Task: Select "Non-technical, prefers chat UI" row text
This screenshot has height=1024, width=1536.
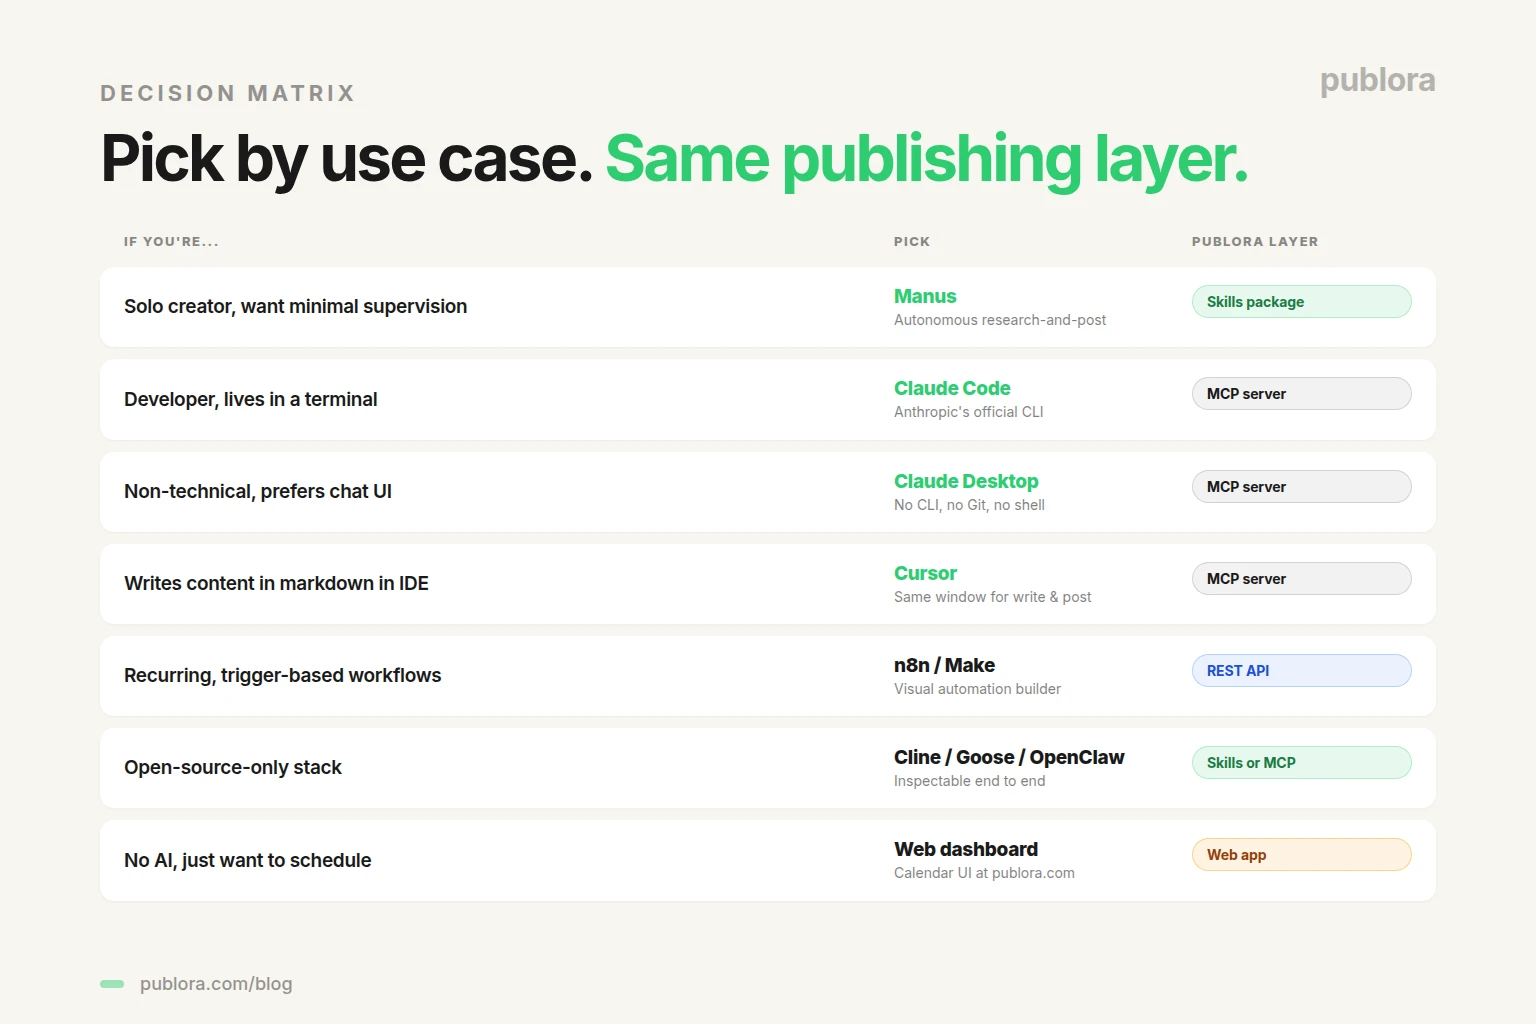Action: 258,492
